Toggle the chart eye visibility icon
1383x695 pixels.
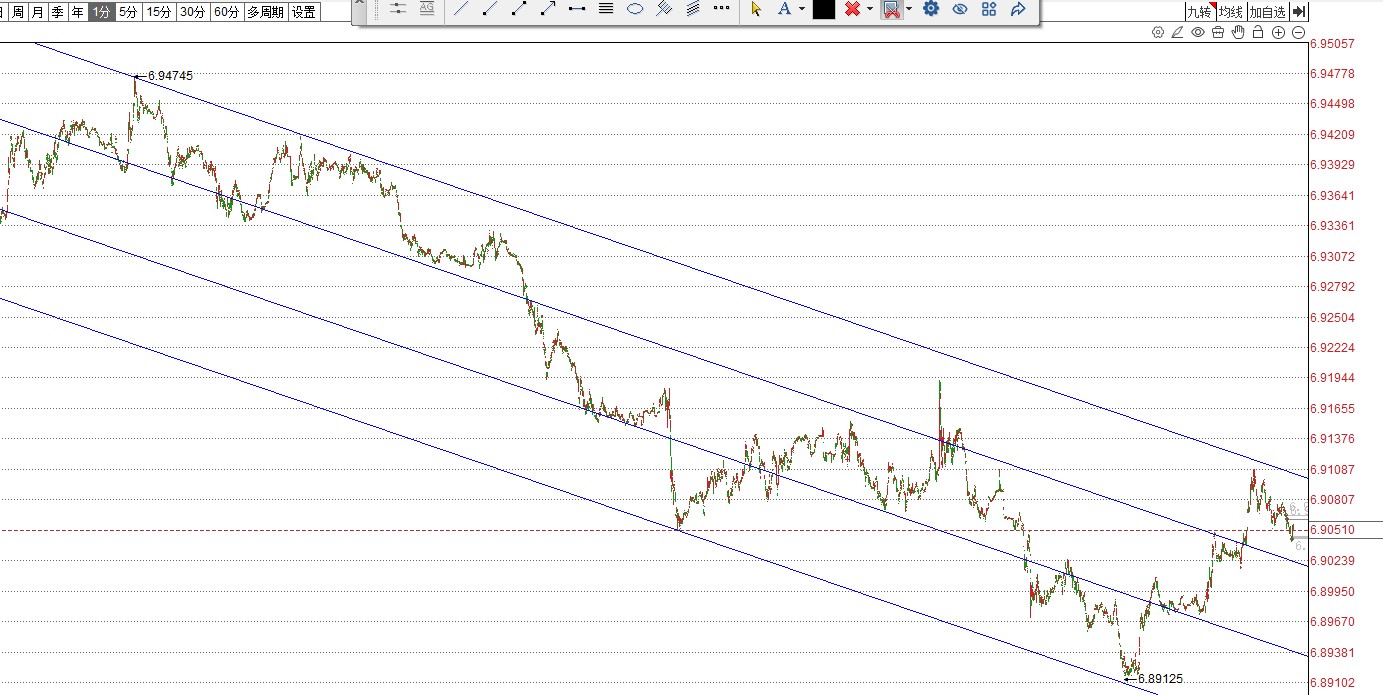point(1198,32)
